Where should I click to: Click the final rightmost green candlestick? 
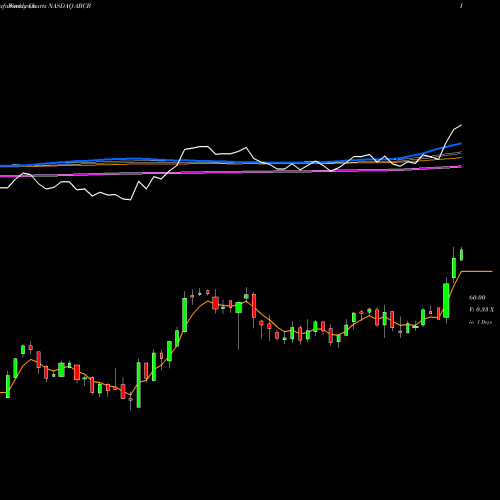point(462,254)
